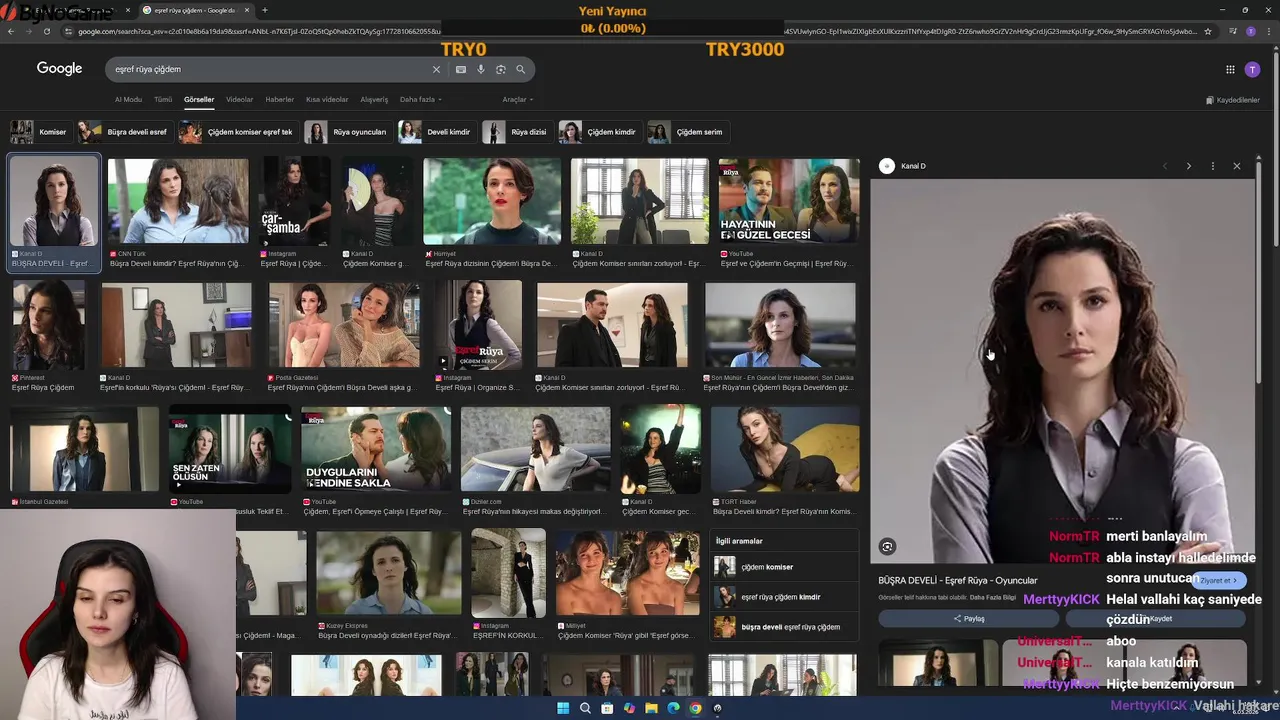Open Hayatının En Güzel Gecesi YouTube thumbnail

click(x=789, y=201)
